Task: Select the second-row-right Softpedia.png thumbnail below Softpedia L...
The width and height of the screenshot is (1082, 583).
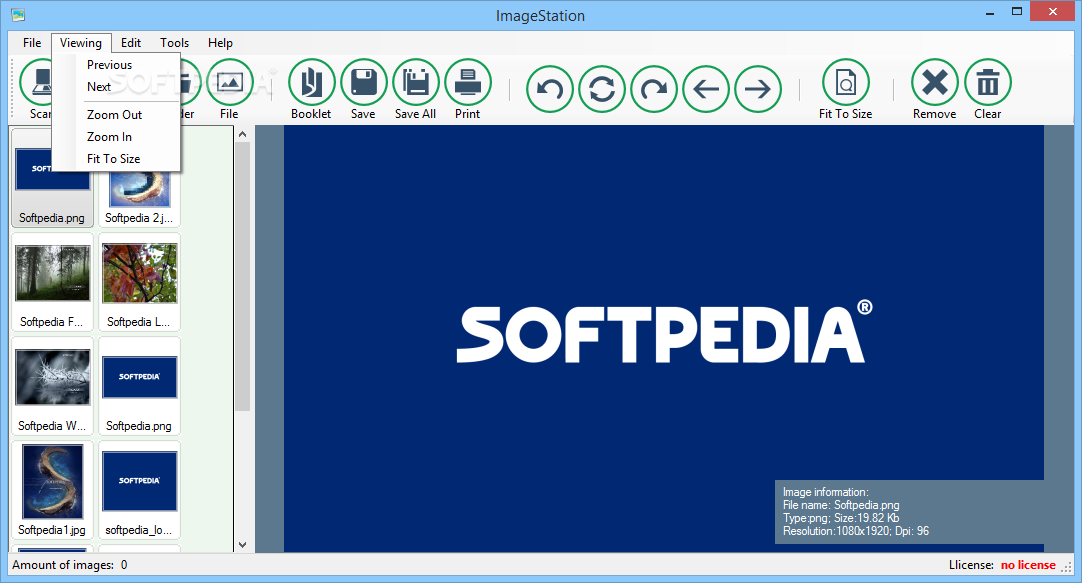Action: pos(139,386)
